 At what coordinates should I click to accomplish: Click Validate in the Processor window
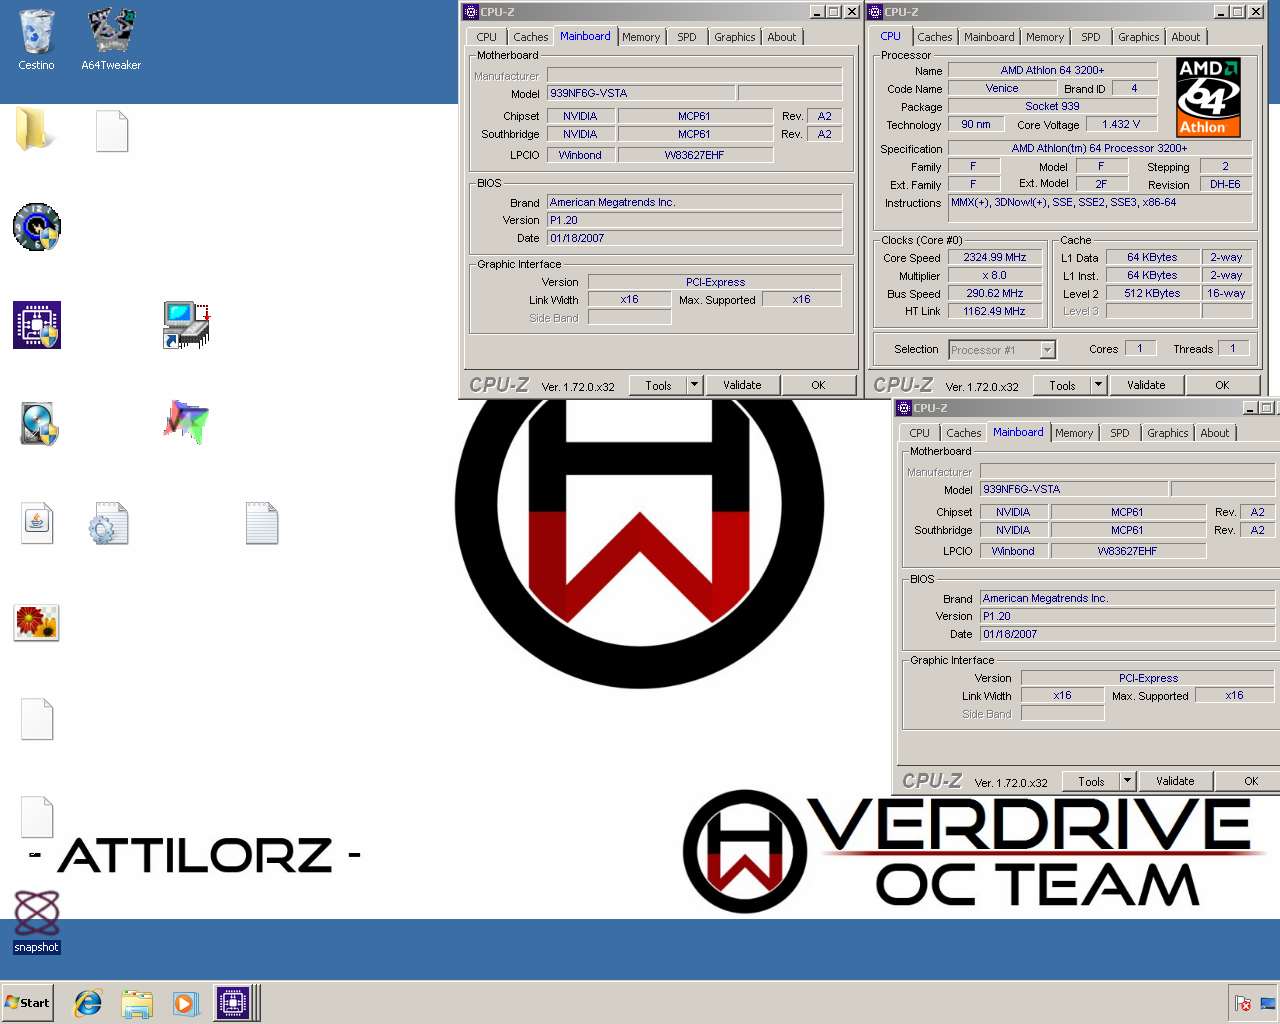pos(1146,385)
